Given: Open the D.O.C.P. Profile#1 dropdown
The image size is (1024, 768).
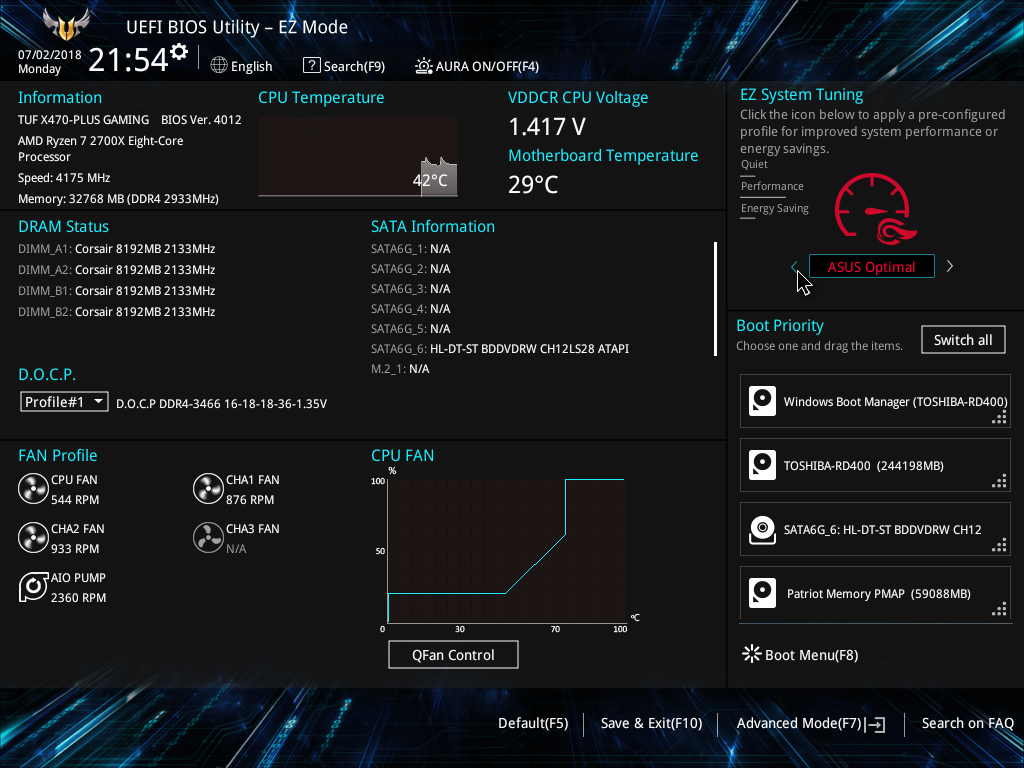Looking at the screenshot, I should coord(64,402).
